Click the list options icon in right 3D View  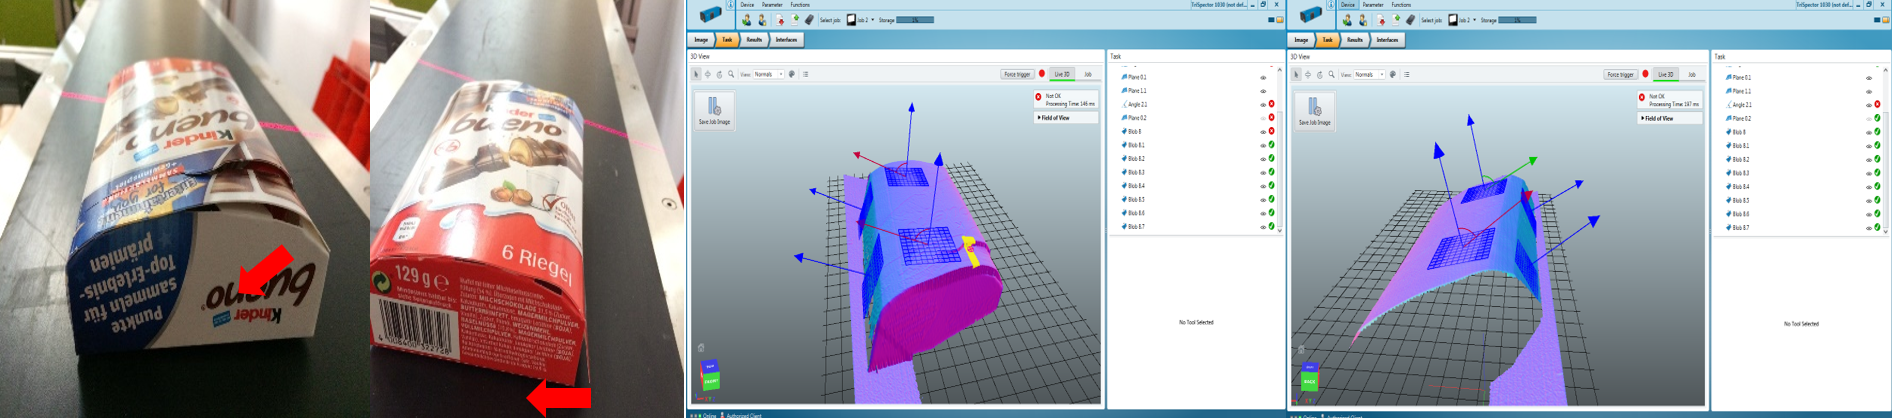pos(1406,74)
